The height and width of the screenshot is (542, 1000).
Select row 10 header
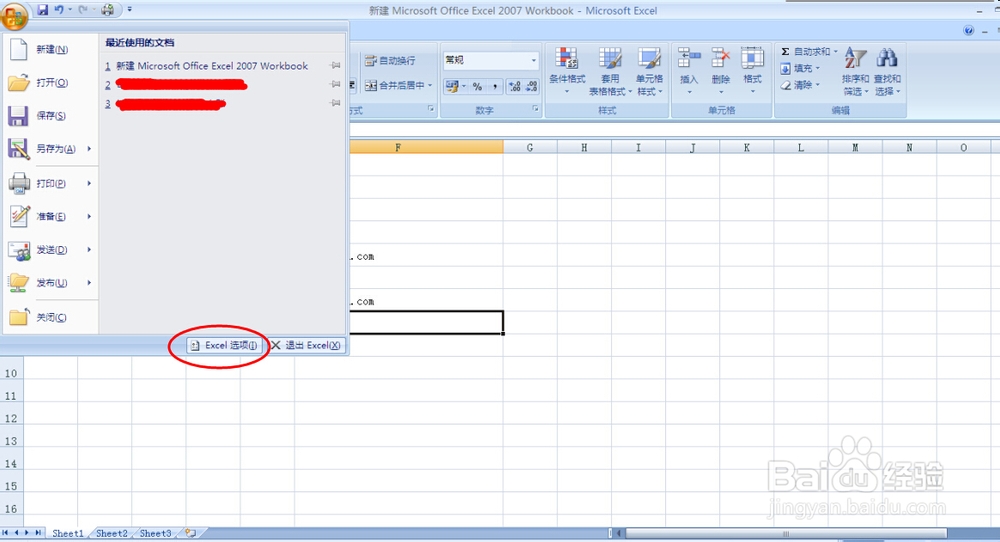11,374
